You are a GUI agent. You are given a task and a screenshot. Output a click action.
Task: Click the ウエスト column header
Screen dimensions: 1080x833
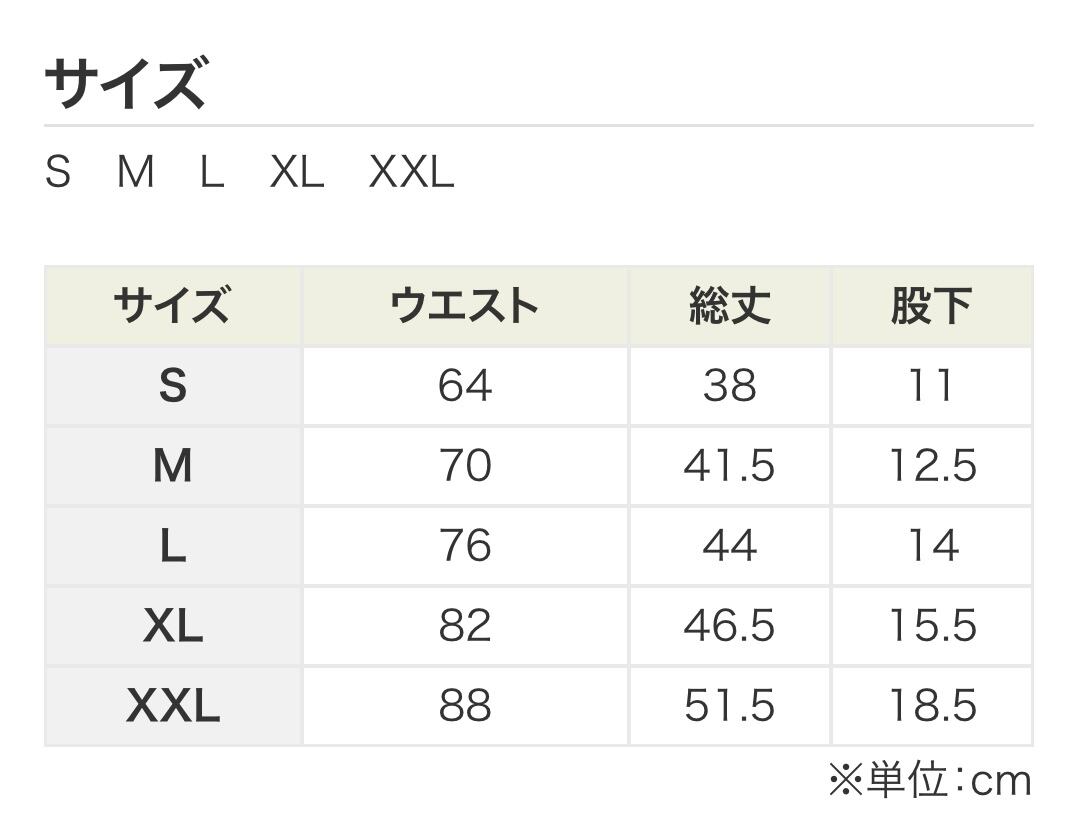click(x=465, y=306)
